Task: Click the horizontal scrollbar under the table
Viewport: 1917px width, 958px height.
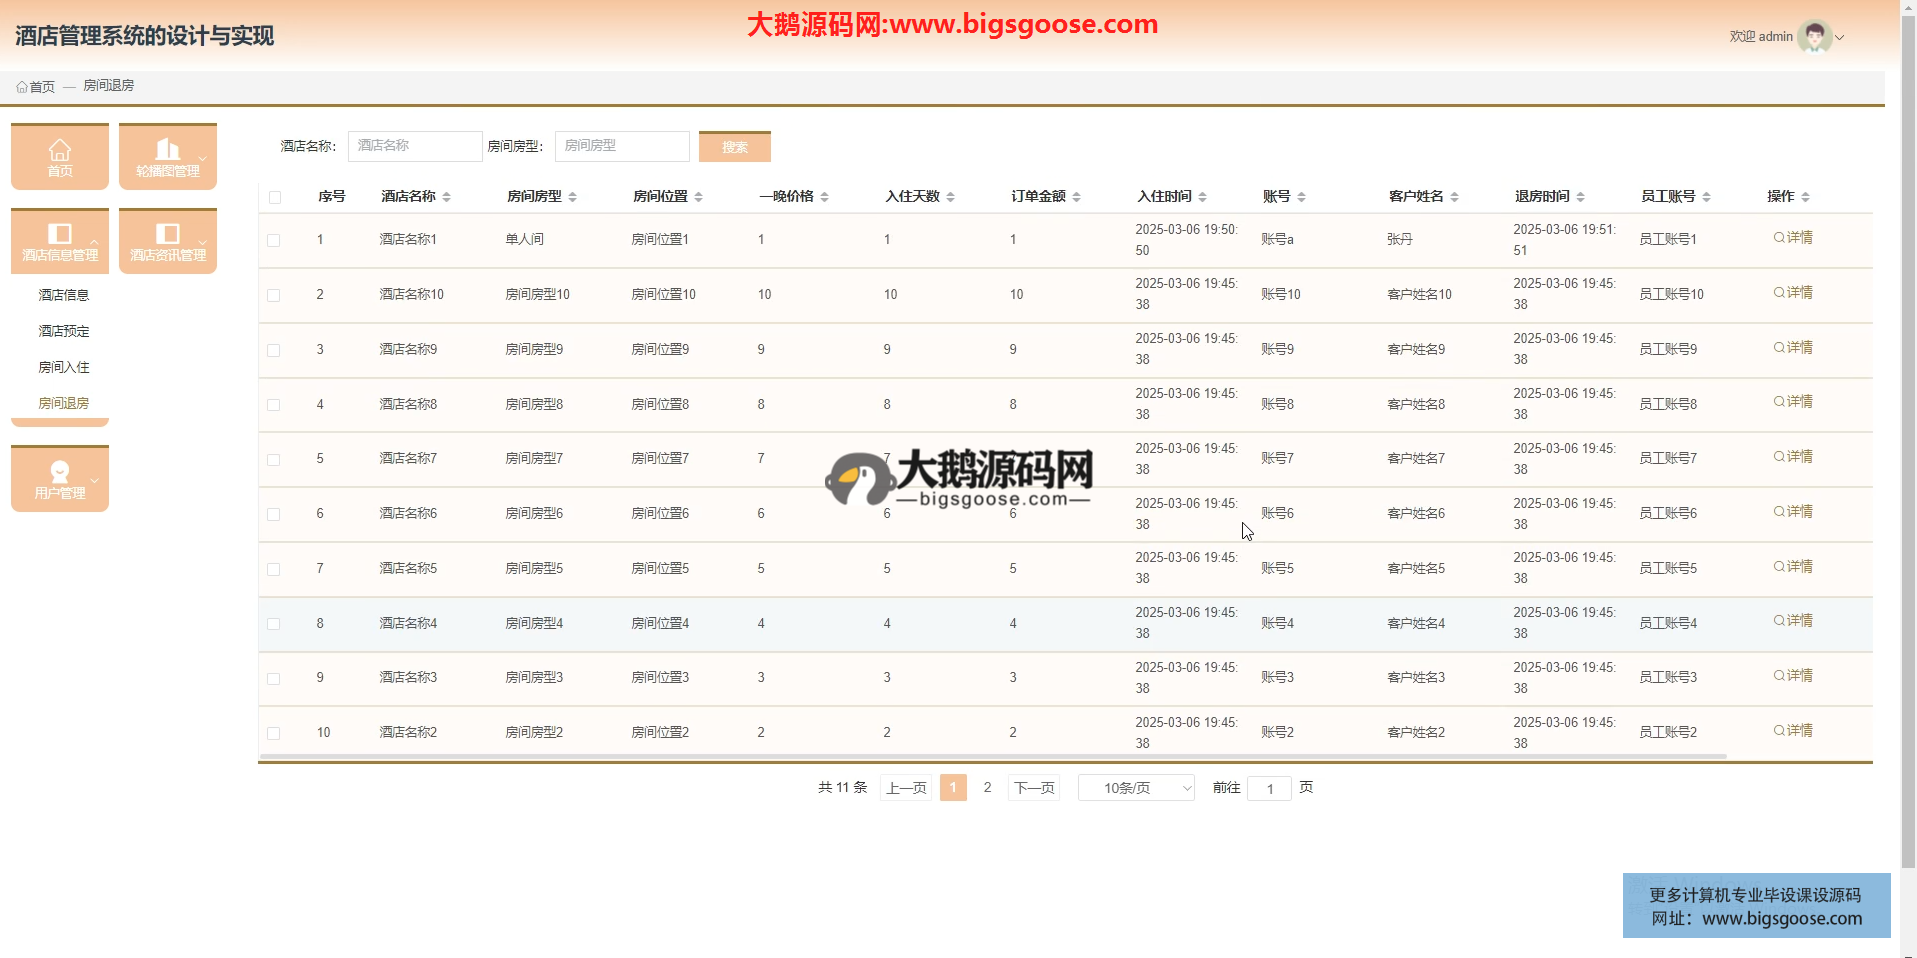Action: (x=992, y=757)
